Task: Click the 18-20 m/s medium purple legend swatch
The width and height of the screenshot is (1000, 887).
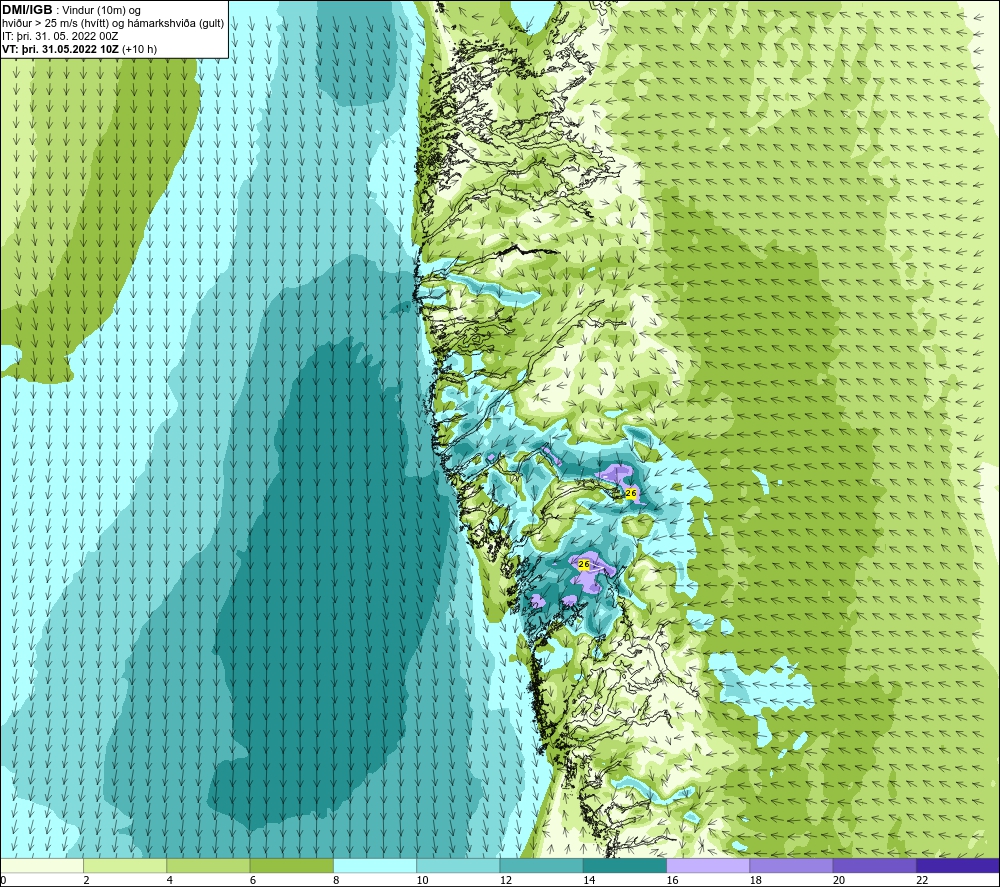Action: pyautogui.click(x=791, y=865)
